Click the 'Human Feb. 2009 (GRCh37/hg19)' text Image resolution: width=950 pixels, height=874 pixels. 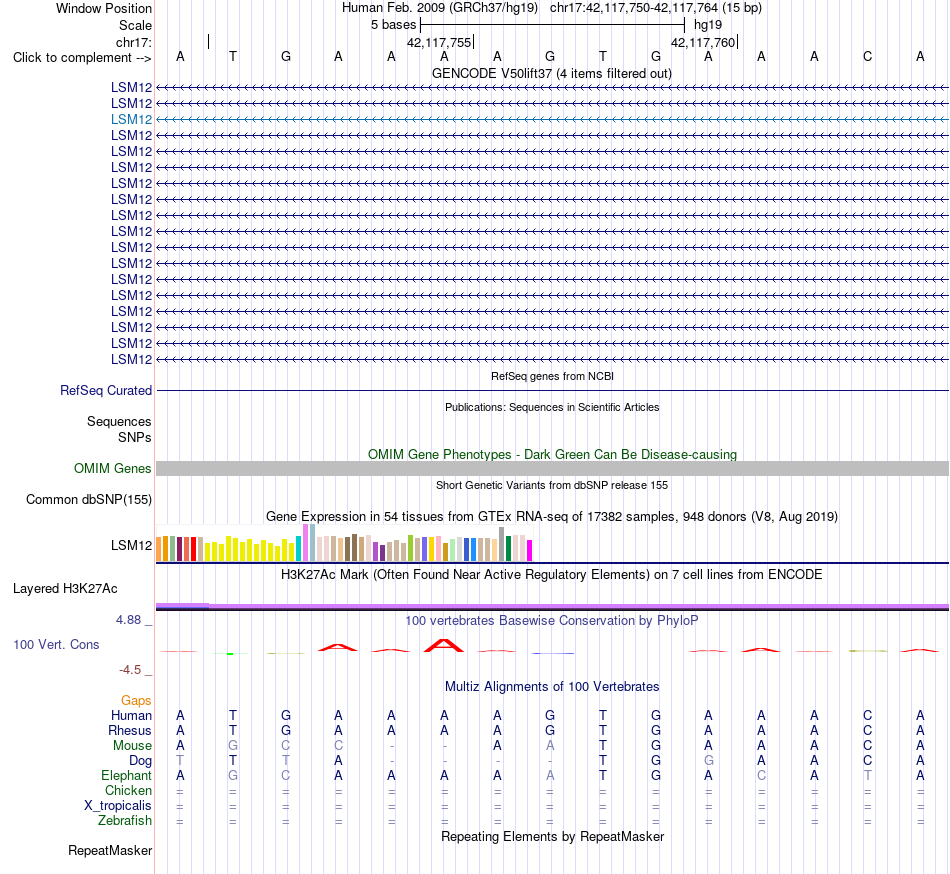[440, 8]
